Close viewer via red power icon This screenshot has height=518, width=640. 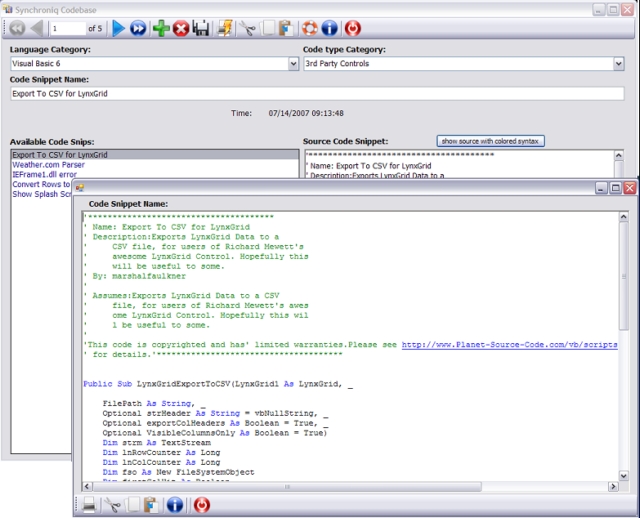202,505
